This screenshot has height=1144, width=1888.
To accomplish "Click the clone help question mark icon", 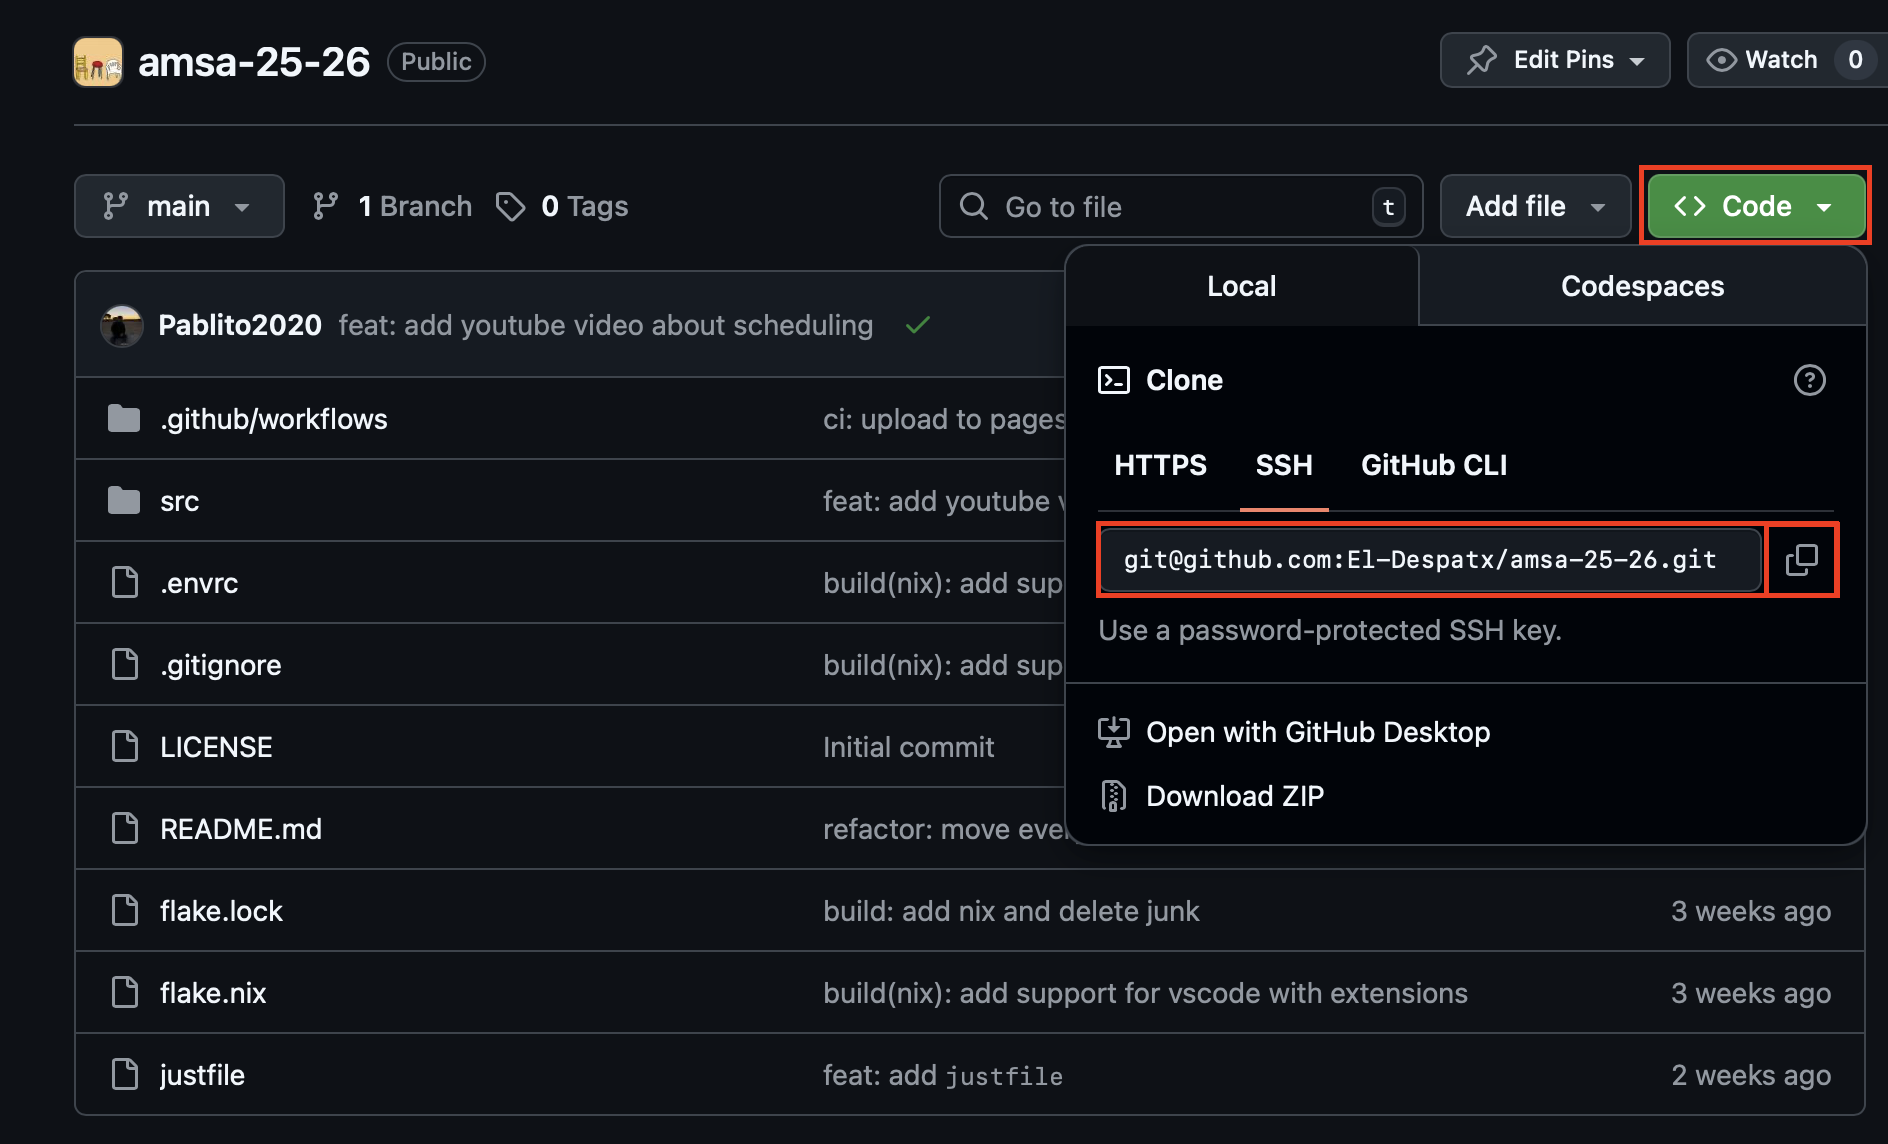I will click(x=1809, y=380).
